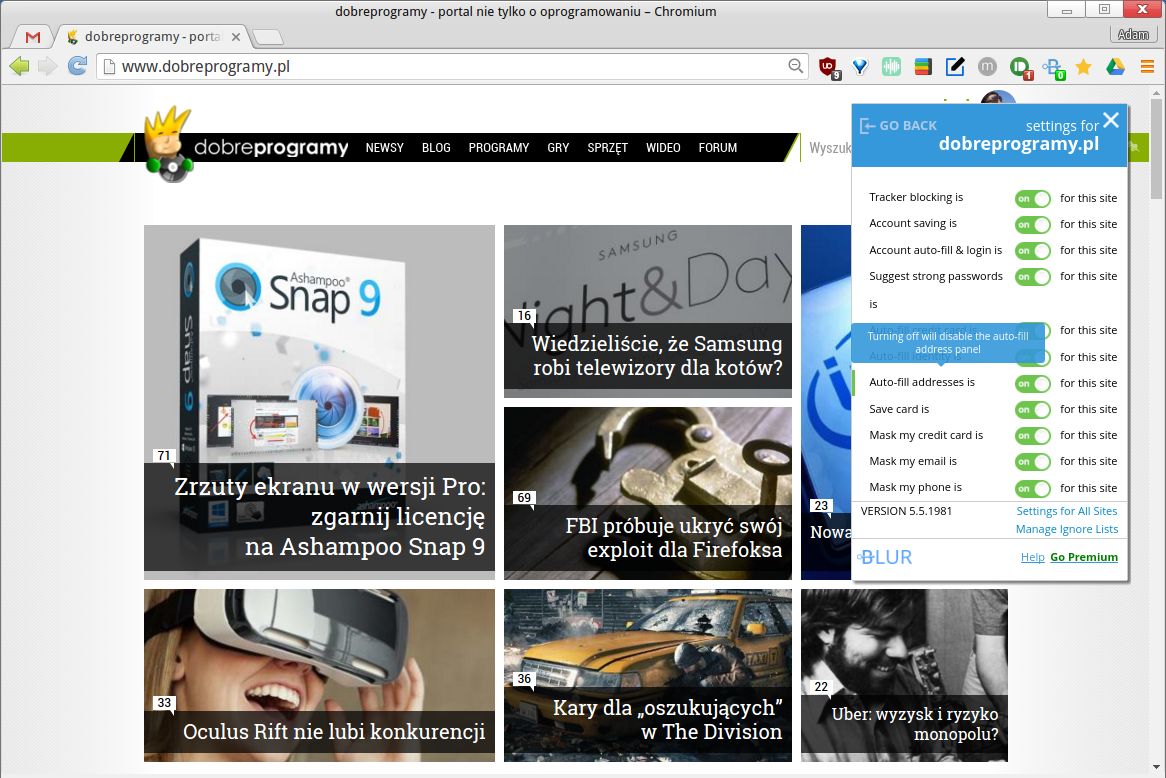Open a new browser tab
1166x778 pixels.
267,36
